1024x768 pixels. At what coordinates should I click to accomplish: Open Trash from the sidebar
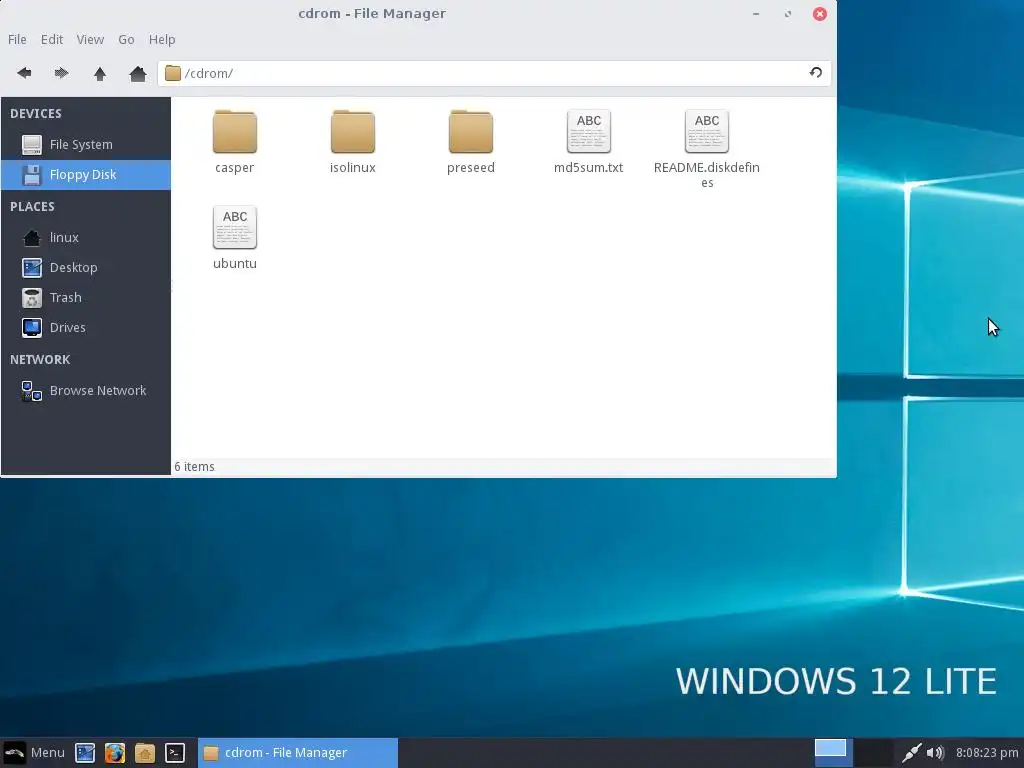[x=86, y=298]
